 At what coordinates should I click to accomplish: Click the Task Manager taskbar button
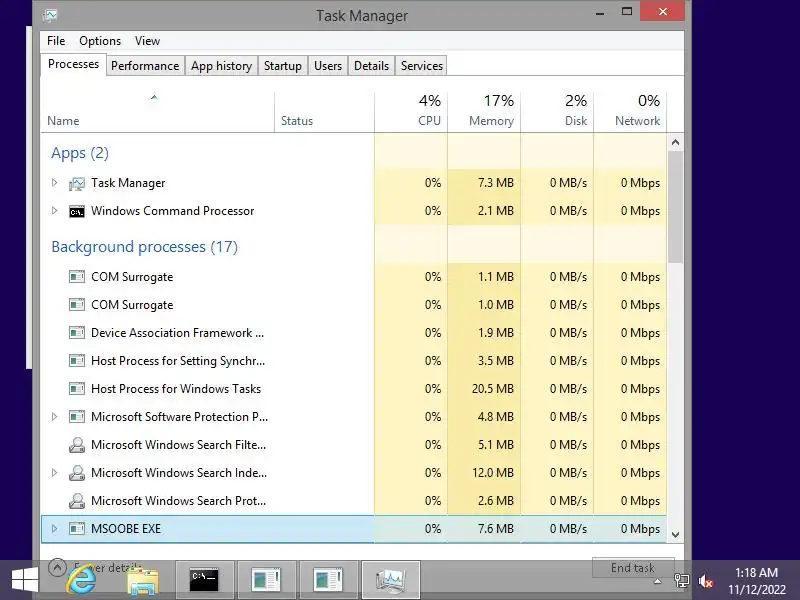tap(391, 580)
